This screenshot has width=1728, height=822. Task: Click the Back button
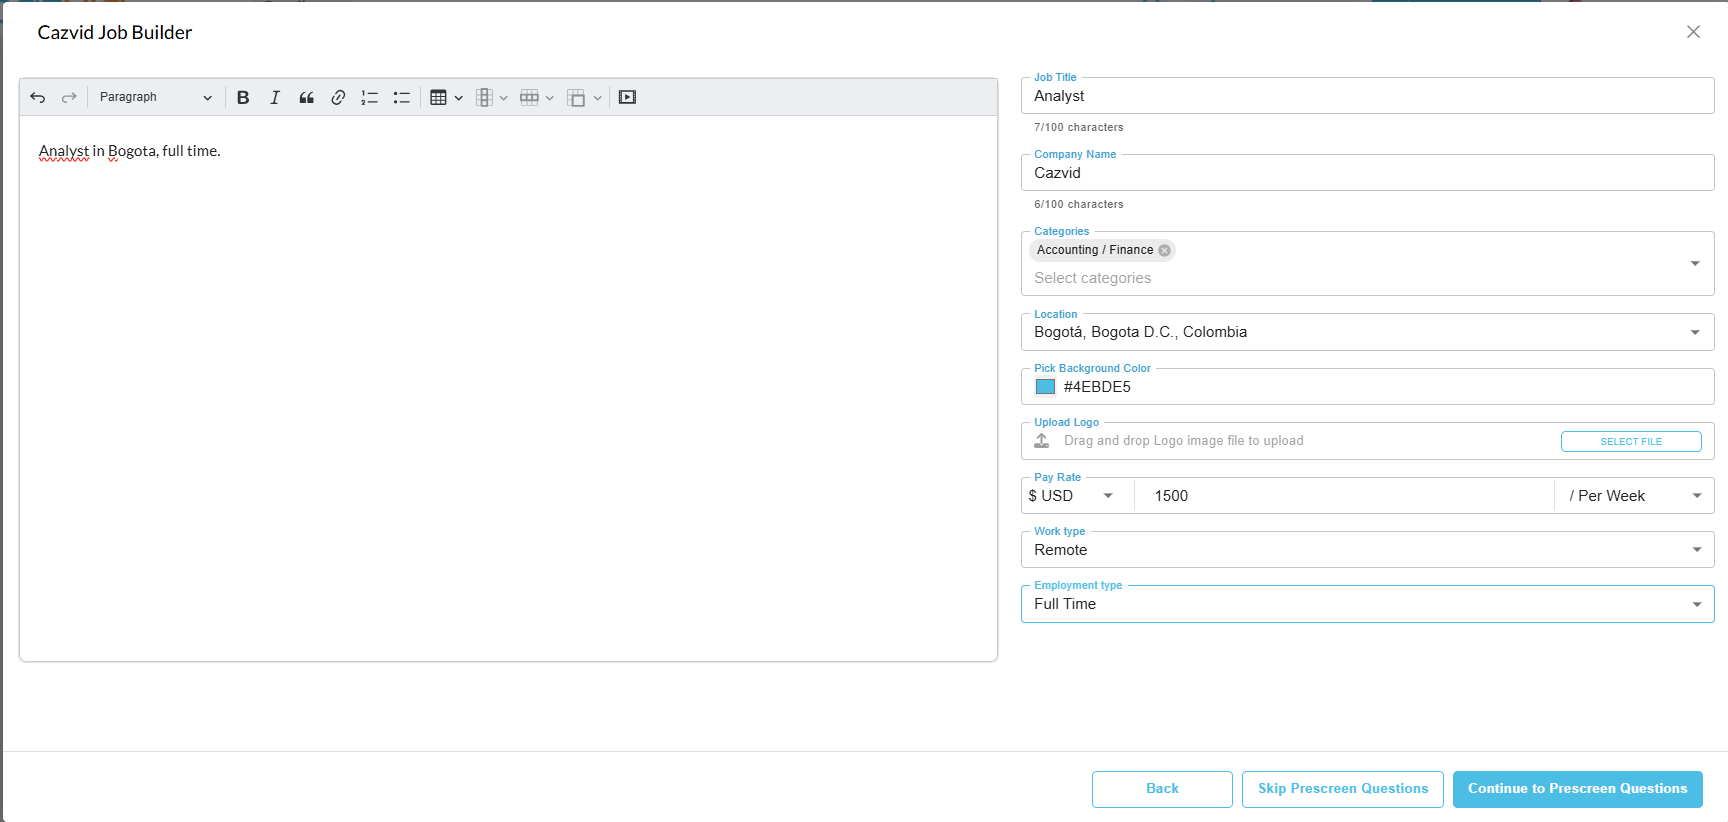(x=1162, y=789)
